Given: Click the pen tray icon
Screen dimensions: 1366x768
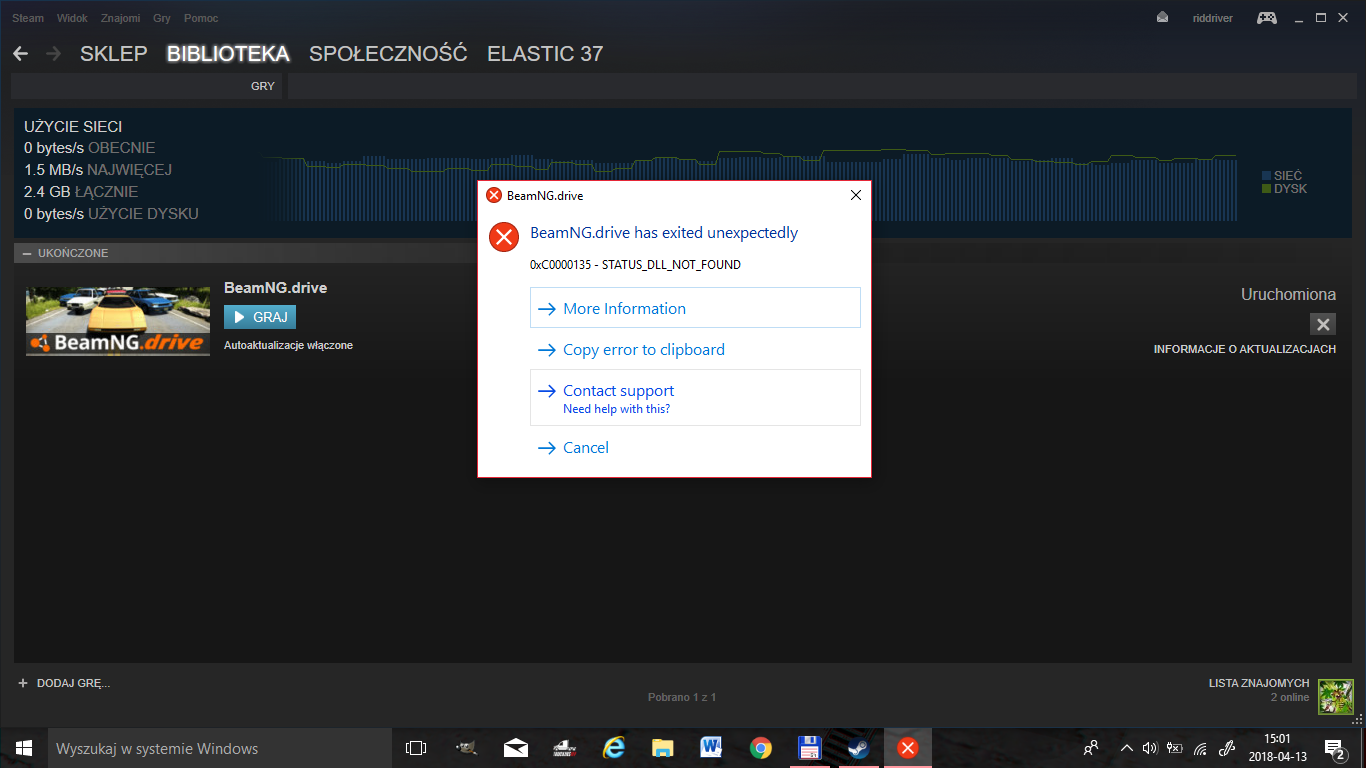Looking at the screenshot, I should pyautogui.click(x=1227, y=748).
